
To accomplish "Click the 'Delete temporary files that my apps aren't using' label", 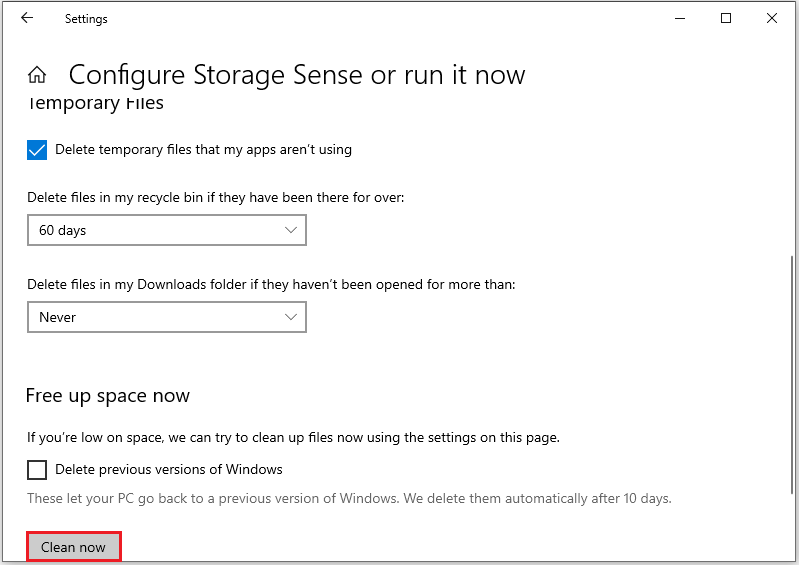I will click(x=203, y=150).
